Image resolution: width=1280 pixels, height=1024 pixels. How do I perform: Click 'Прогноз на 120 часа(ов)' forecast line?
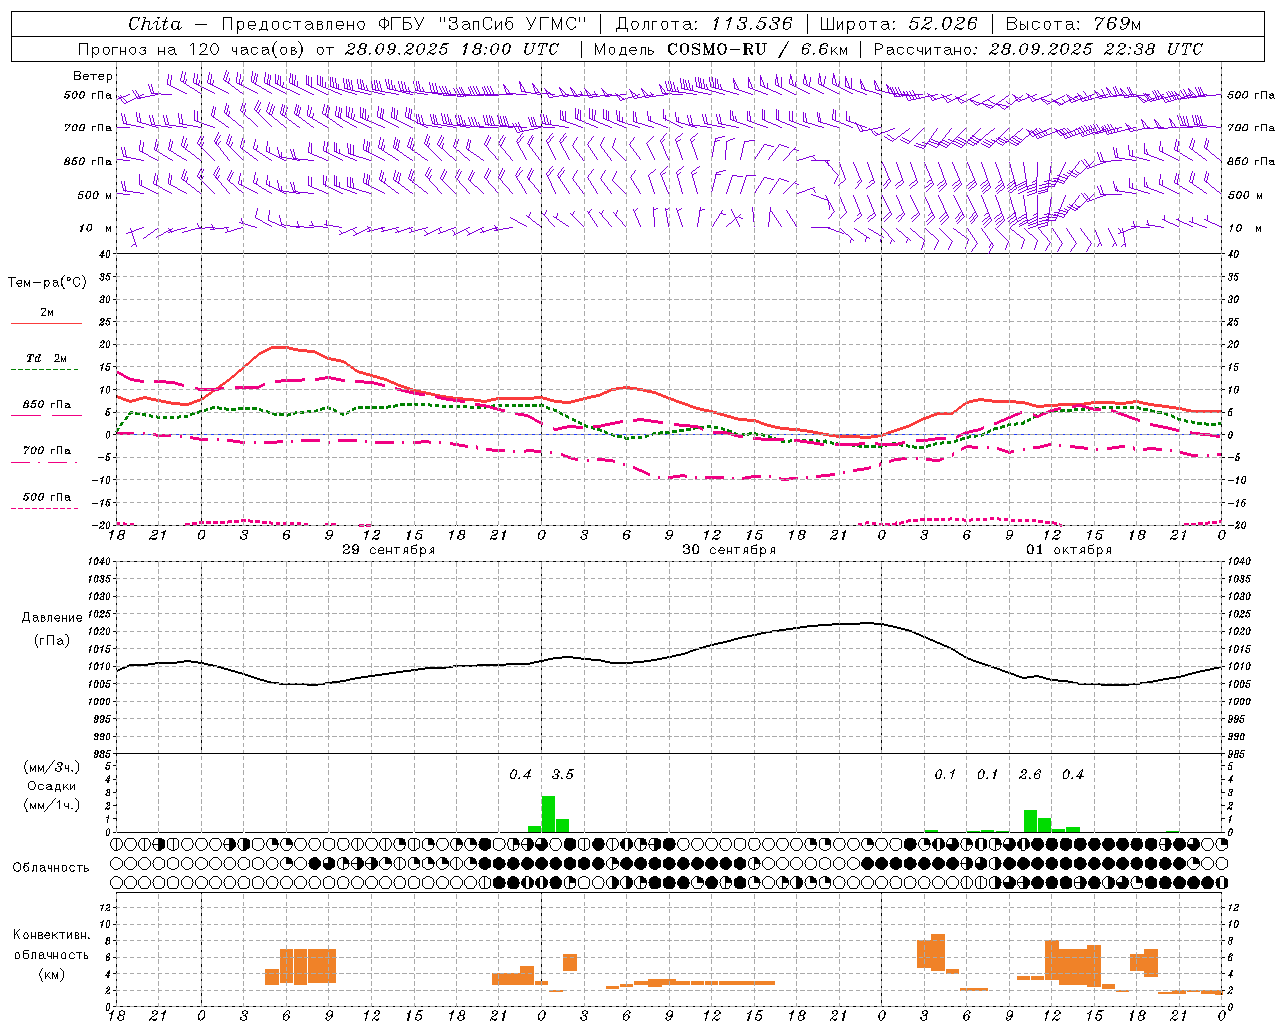point(192,49)
